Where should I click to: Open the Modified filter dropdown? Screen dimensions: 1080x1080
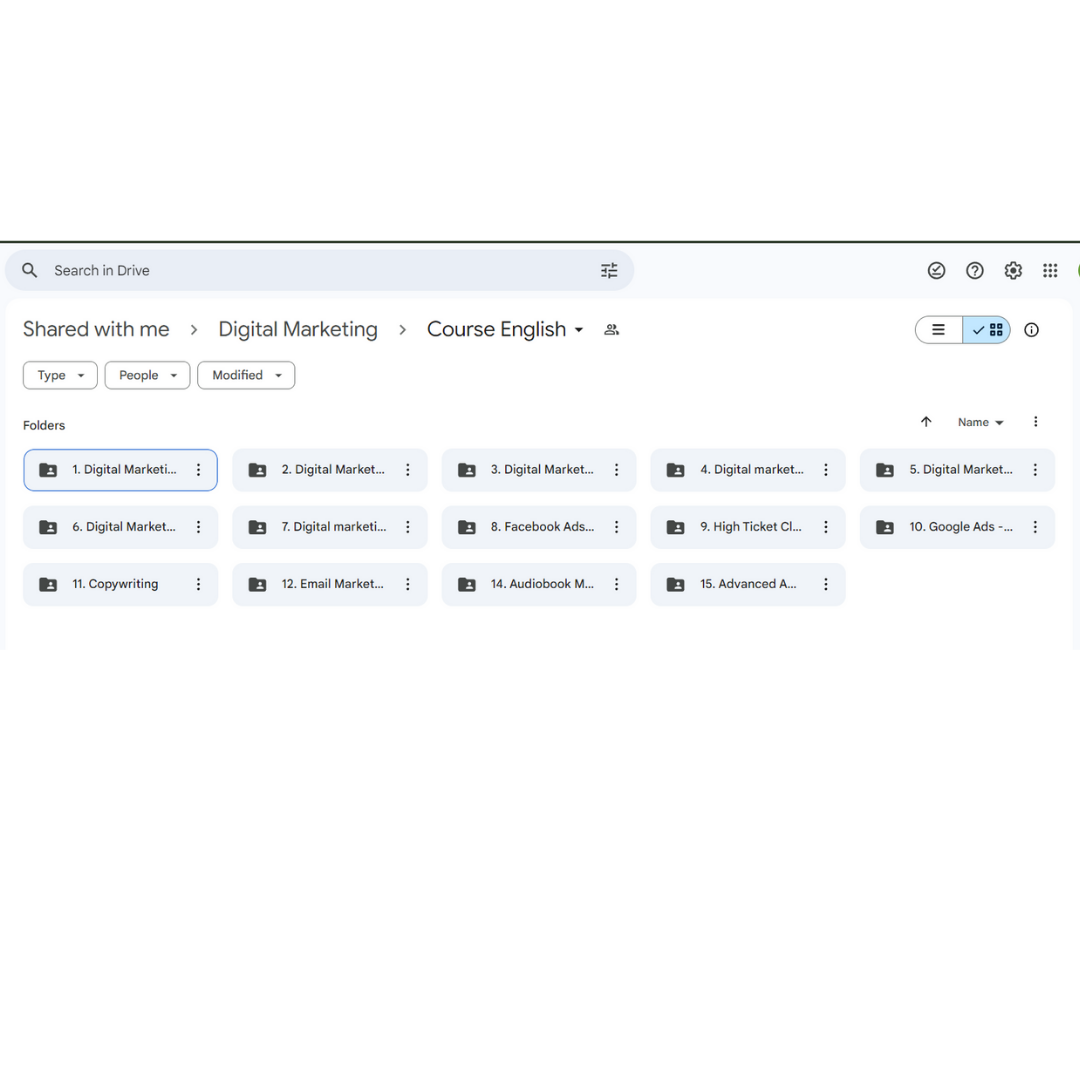coord(246,375)
